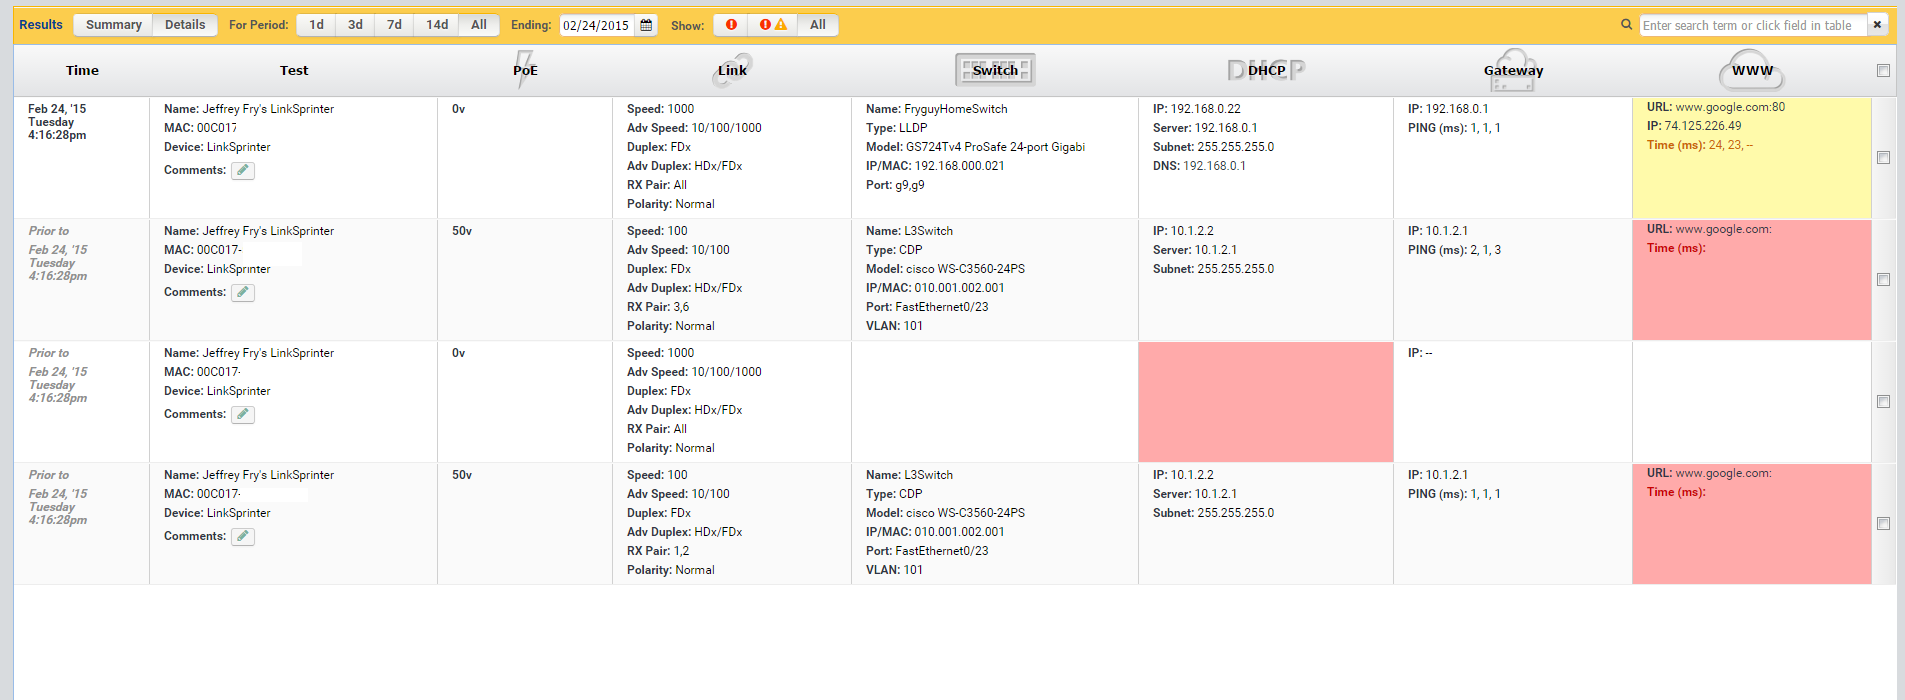Click the PoE lightning column header
This screenshot has width=1905, height=700.
(x=525, y=70)
